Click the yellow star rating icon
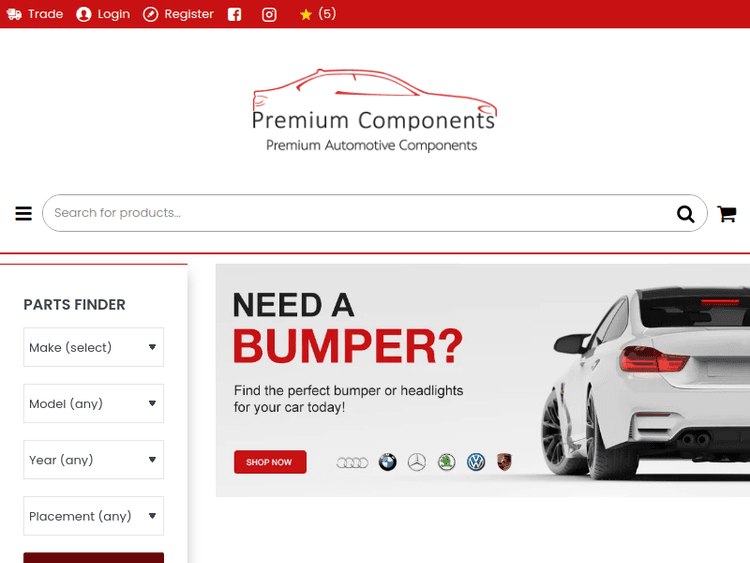The width and height of the screenshot is (750, 563). coord(306,15)
